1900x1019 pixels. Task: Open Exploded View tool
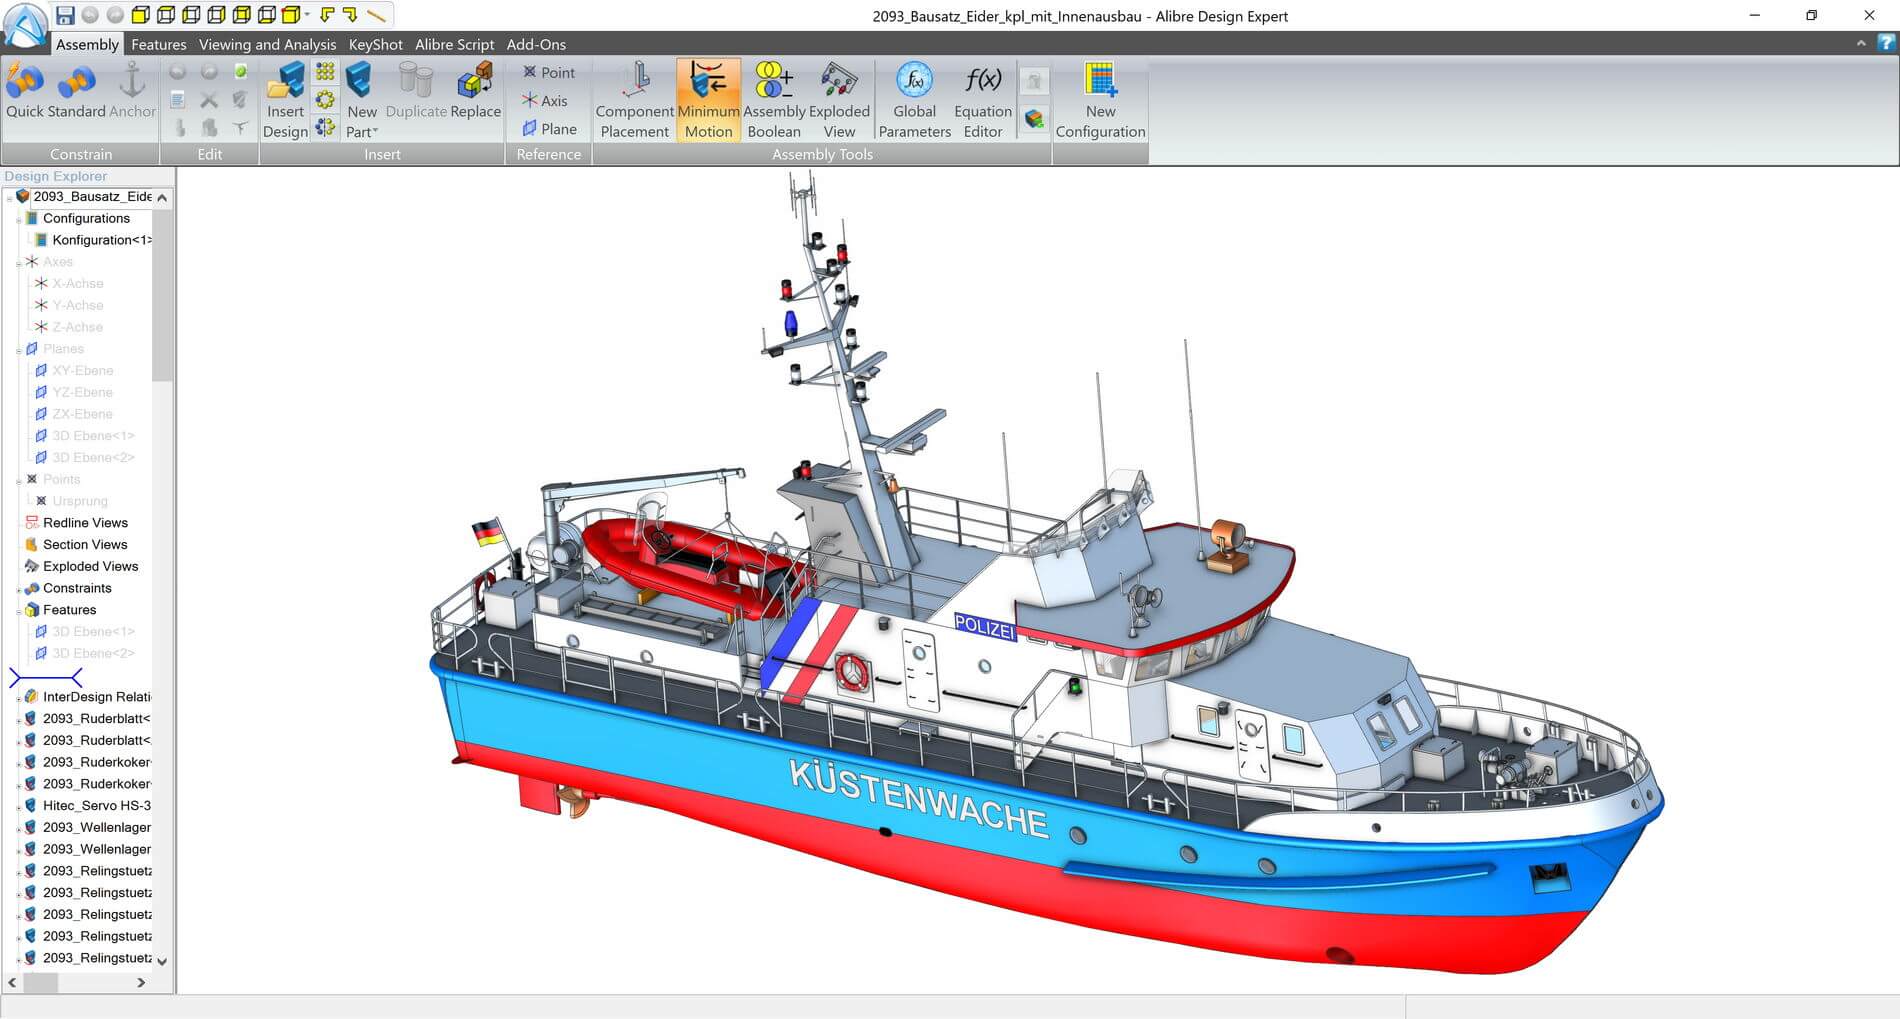[x=839, y=100]
